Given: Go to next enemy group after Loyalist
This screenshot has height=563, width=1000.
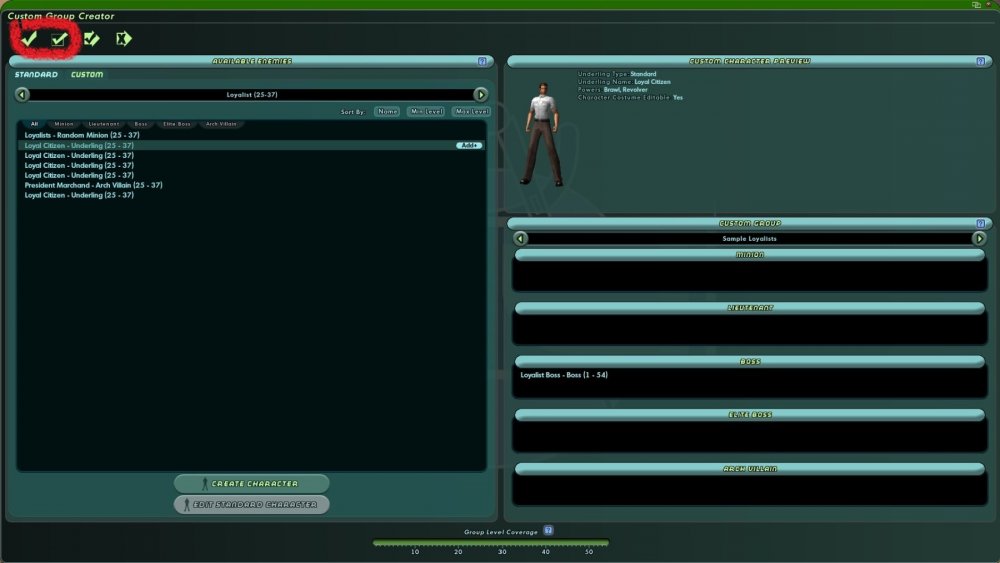Looking at the screenshot, I should (x=481, y=95).
